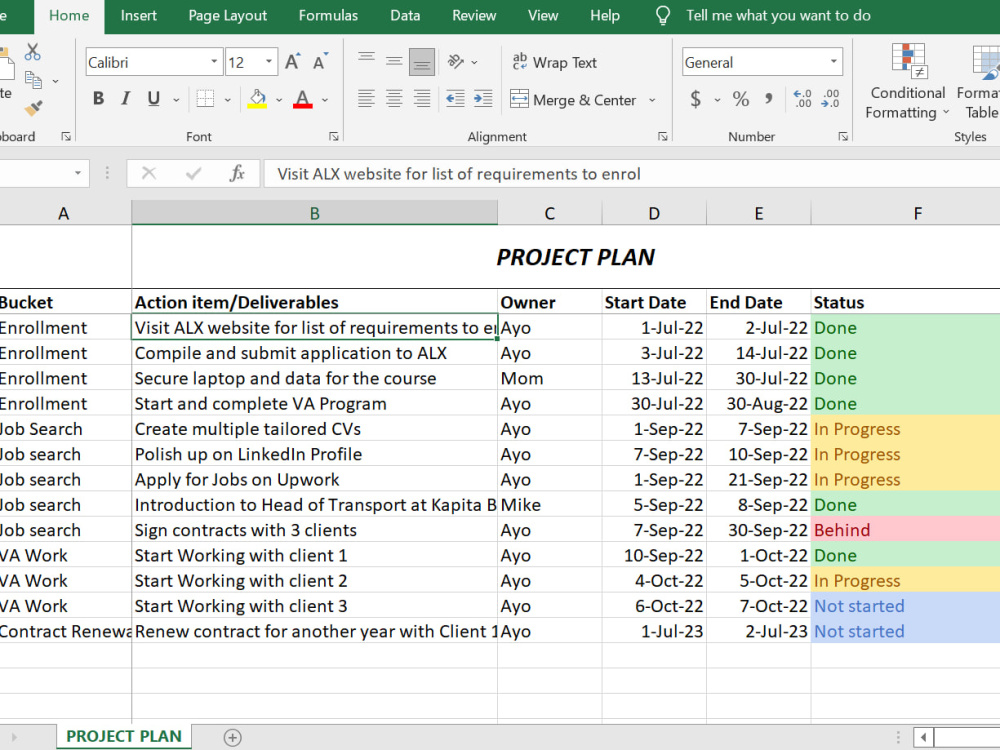Image resolution: width=1000 pixels, height=750 pixels.
Task: Select the PROJECT PLAN sheet tab
Action: pyautogui.click(x=124, y=737)
